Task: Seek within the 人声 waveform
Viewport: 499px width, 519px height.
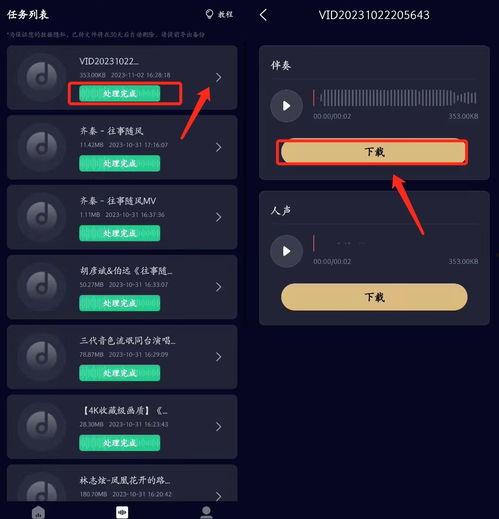Action: pos(395,243)
